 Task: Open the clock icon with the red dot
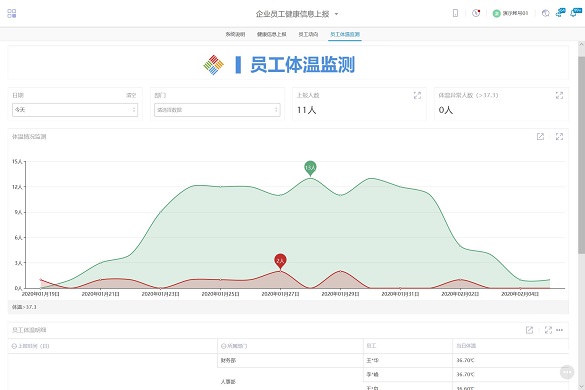pos(476,13)
